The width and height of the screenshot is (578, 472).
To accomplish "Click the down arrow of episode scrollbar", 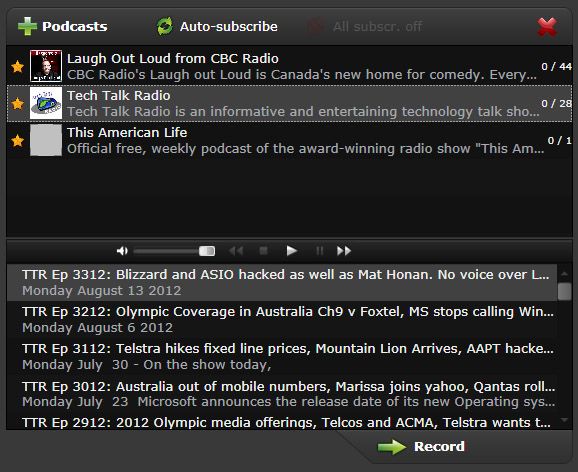I will click(564, 420).
